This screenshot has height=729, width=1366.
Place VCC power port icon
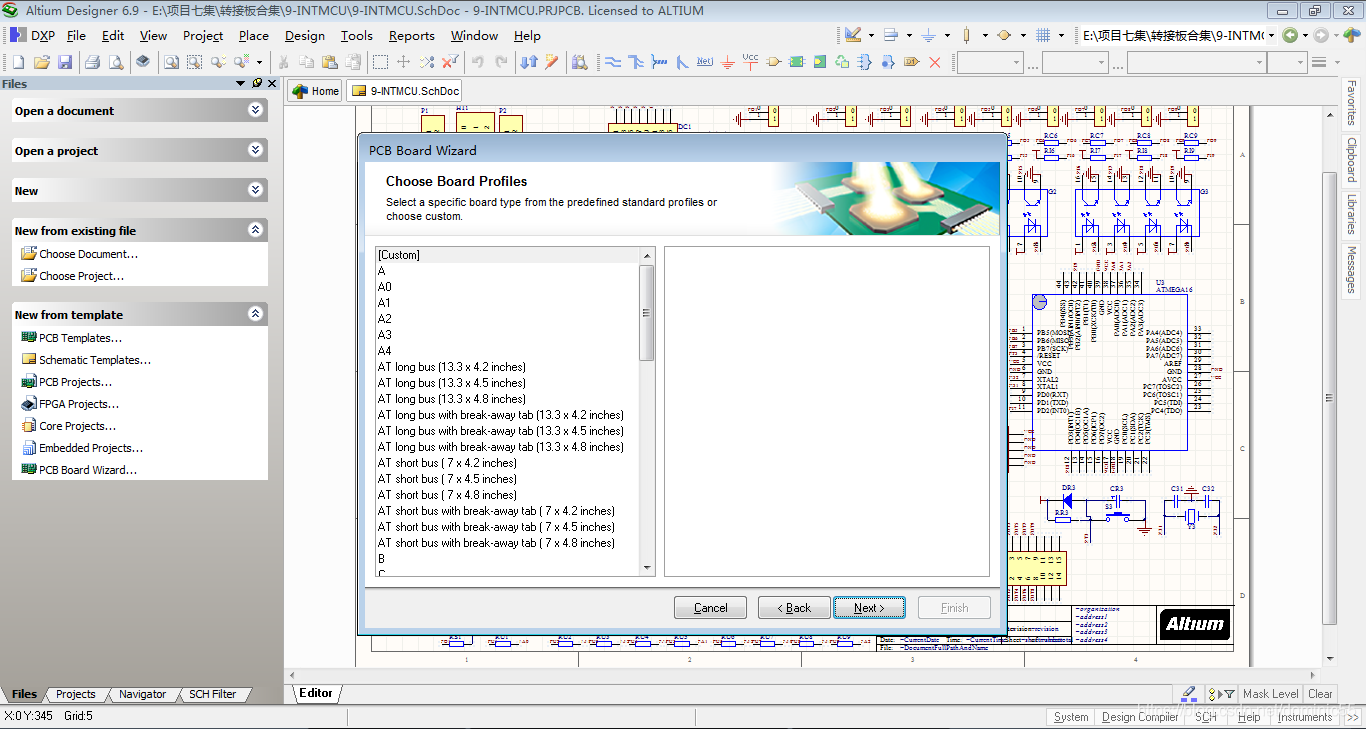point(751,62)
